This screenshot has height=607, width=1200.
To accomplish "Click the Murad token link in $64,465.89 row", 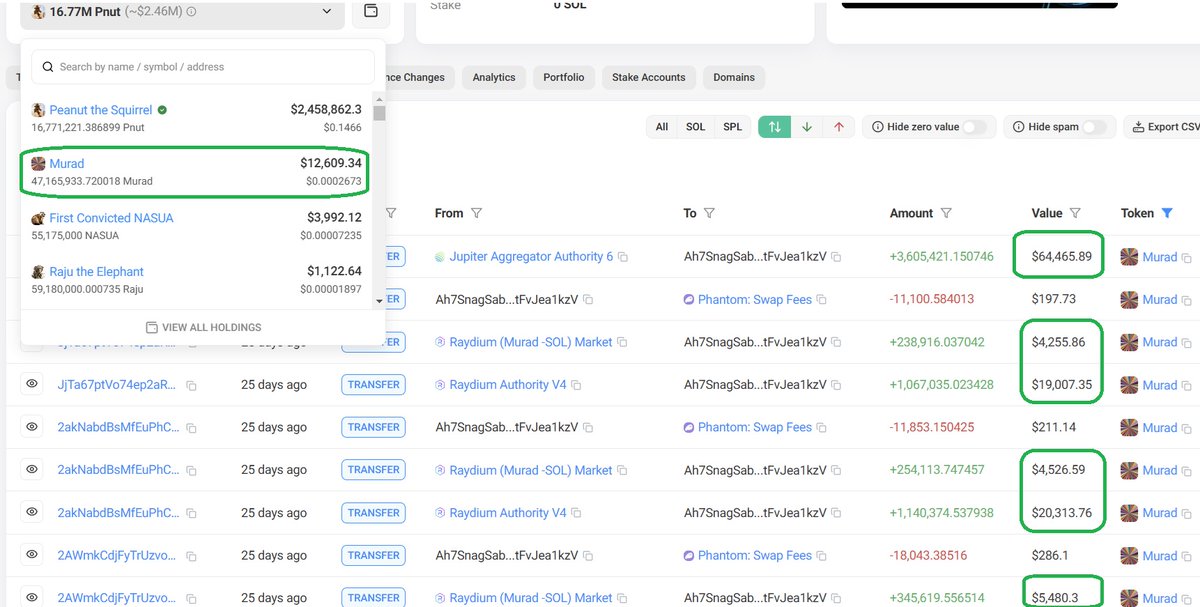I will 1160,256.
